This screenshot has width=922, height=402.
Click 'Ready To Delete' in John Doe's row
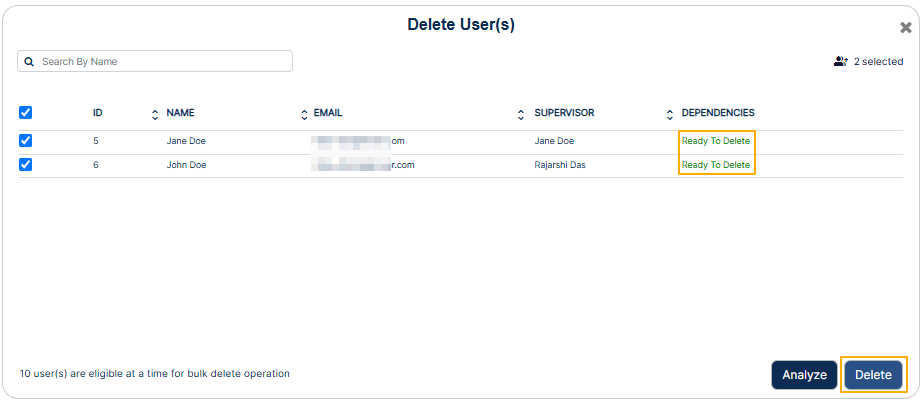pyautogui.click(x=716, y=165)
